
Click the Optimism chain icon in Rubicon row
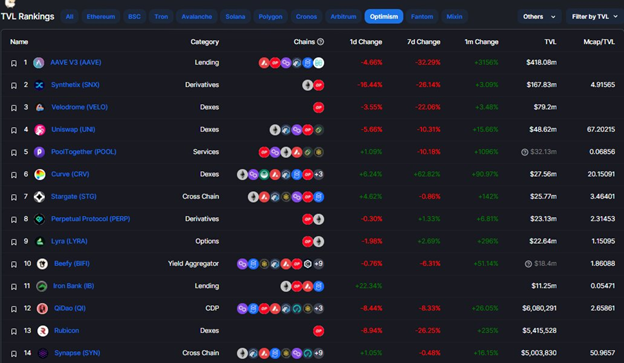pos(318,331)
